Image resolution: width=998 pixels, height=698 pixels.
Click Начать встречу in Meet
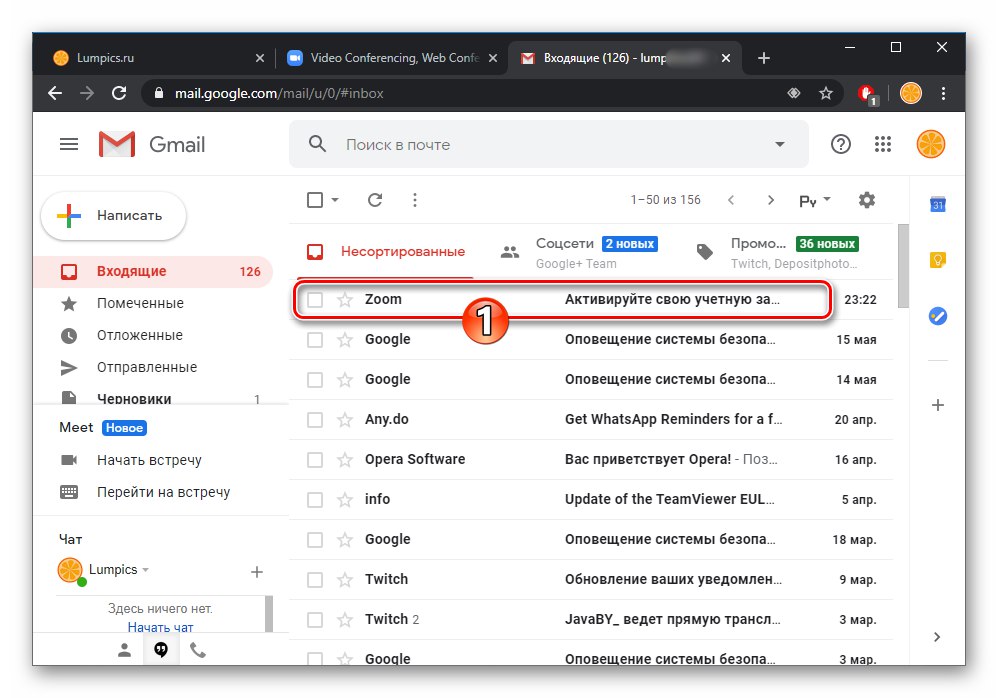tap(149, 460)
